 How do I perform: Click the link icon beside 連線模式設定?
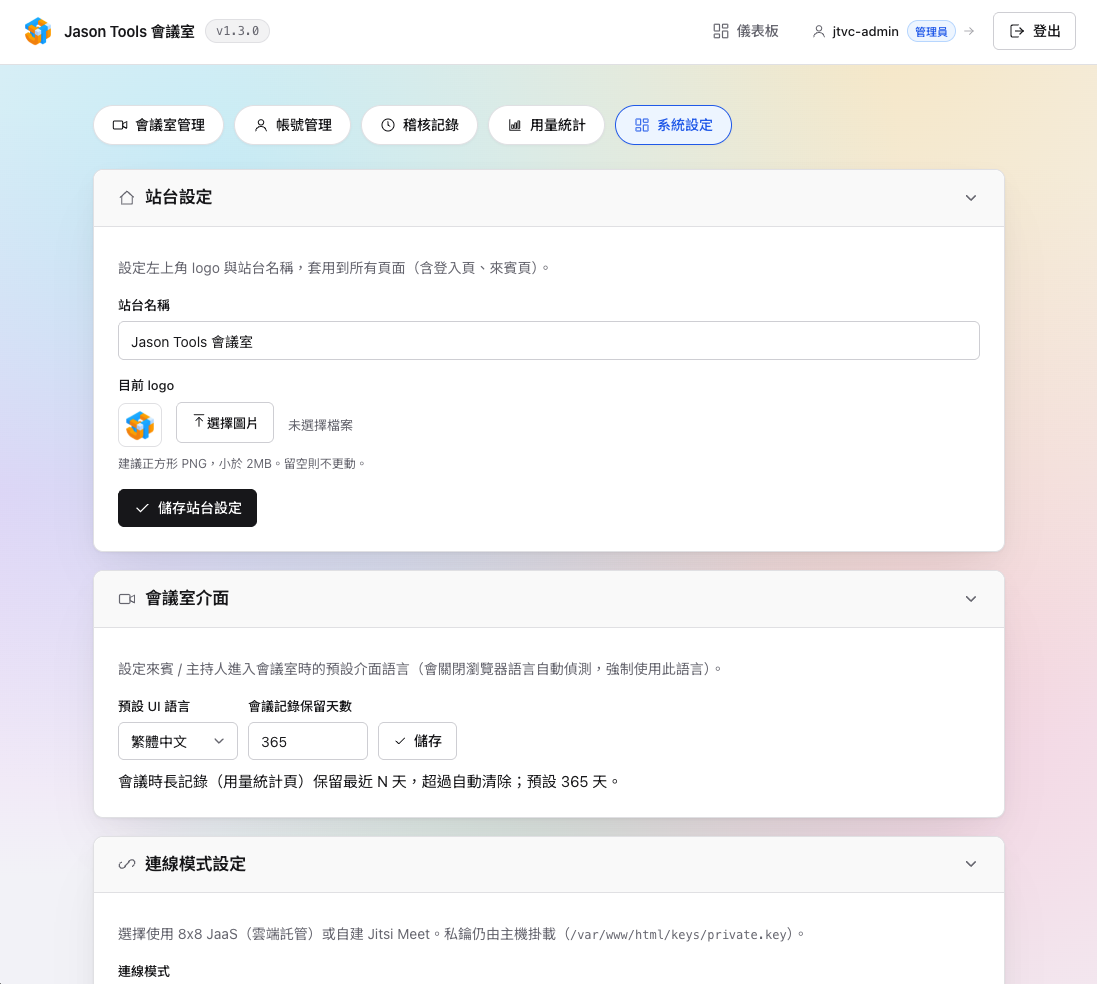coord(127,864)
